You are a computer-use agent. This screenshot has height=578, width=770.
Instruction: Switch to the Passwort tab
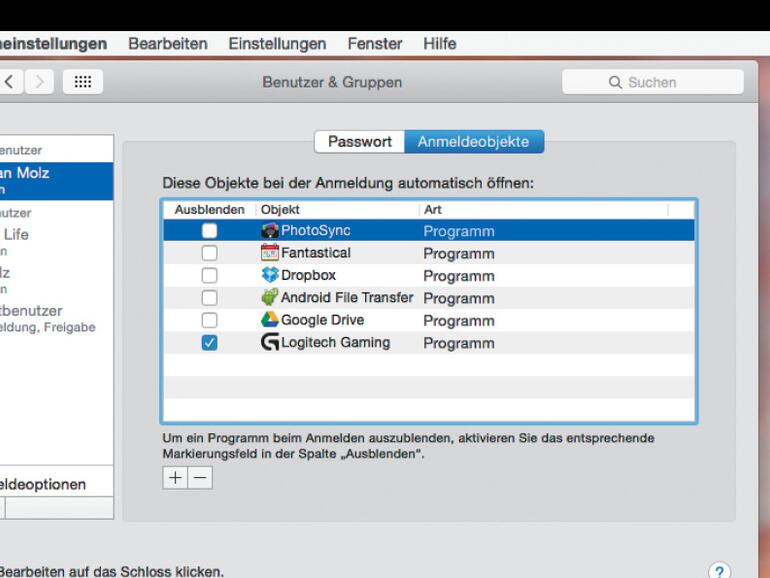tap(359, 141)
